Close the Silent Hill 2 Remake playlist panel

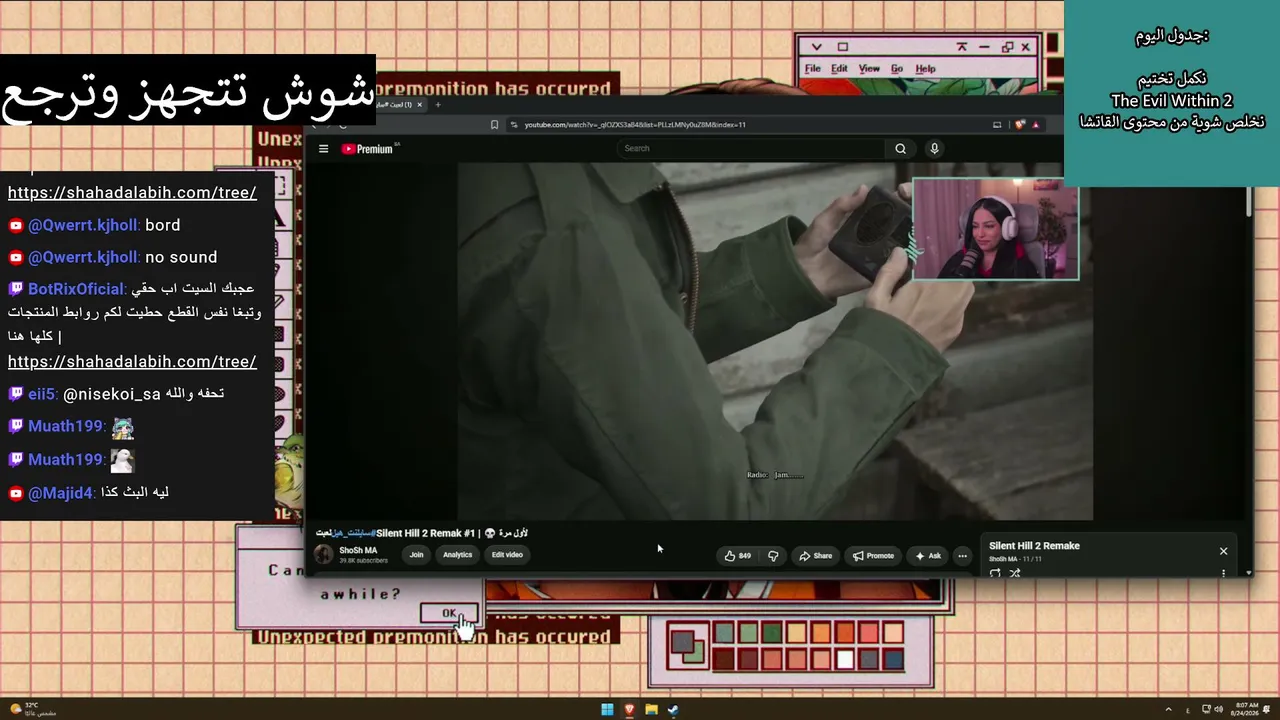click(x=1223, y=551)
